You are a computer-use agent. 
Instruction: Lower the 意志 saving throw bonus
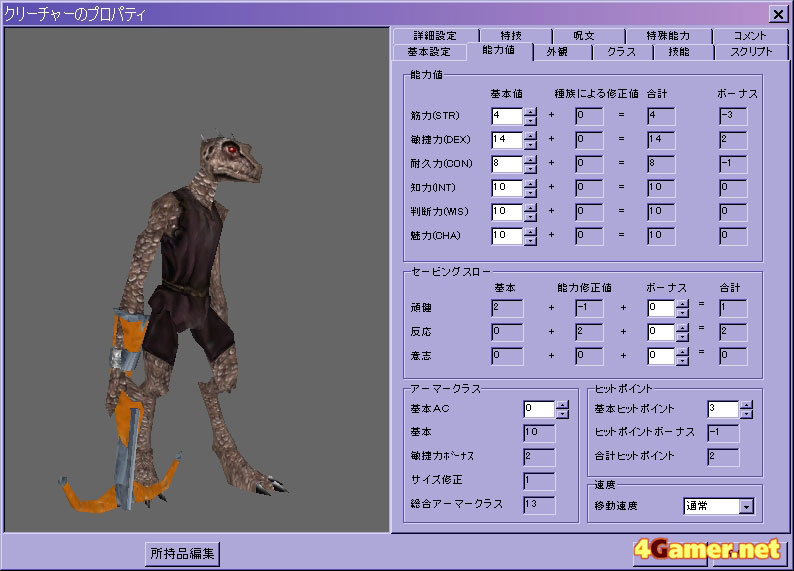click(682, 361)
